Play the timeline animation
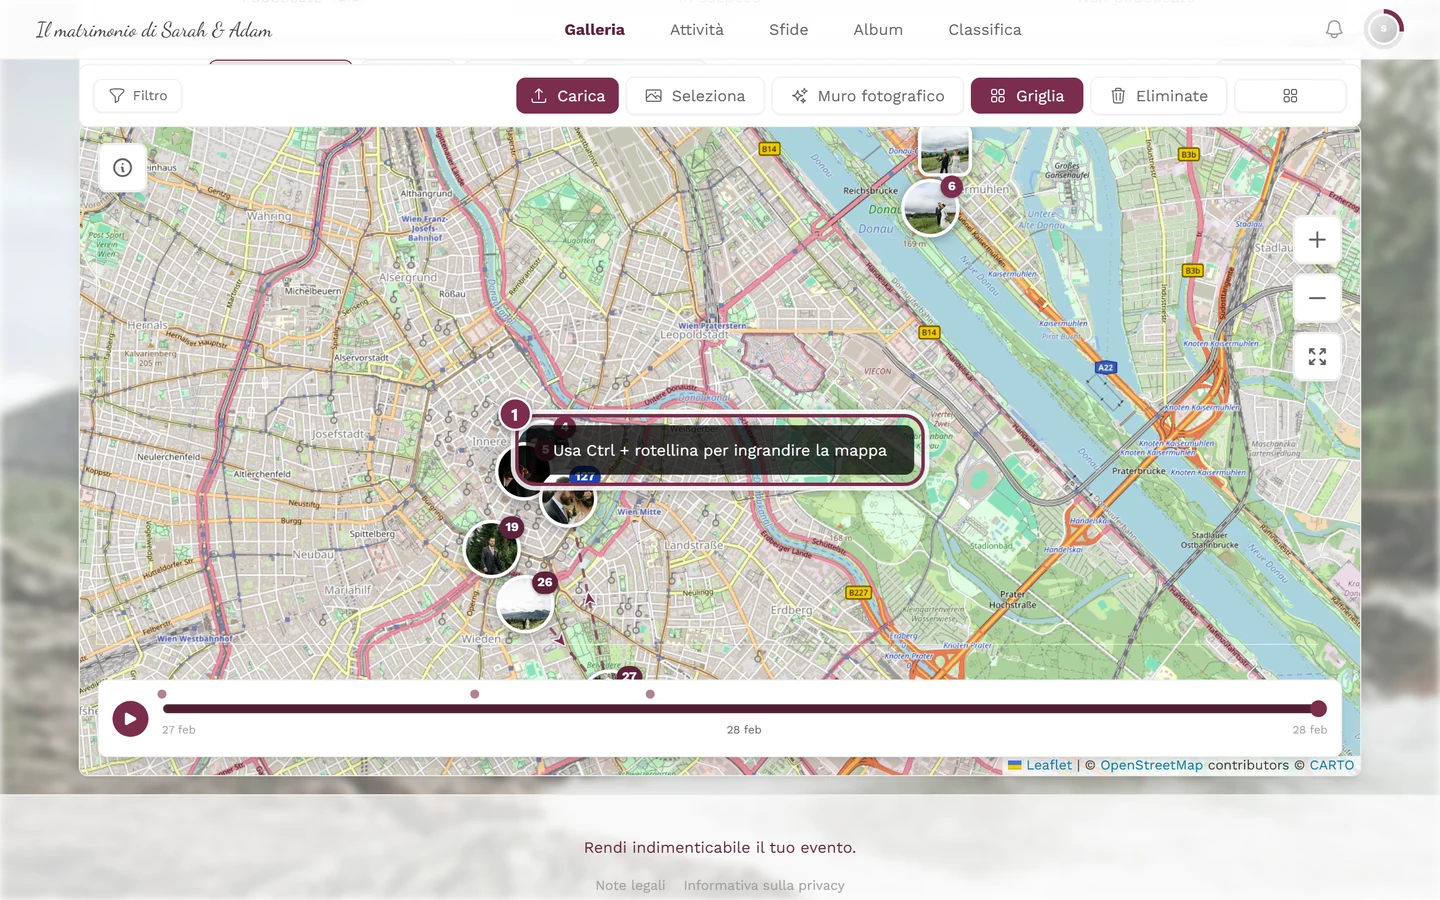This screenshot has width=1440, height=900. 130,718
